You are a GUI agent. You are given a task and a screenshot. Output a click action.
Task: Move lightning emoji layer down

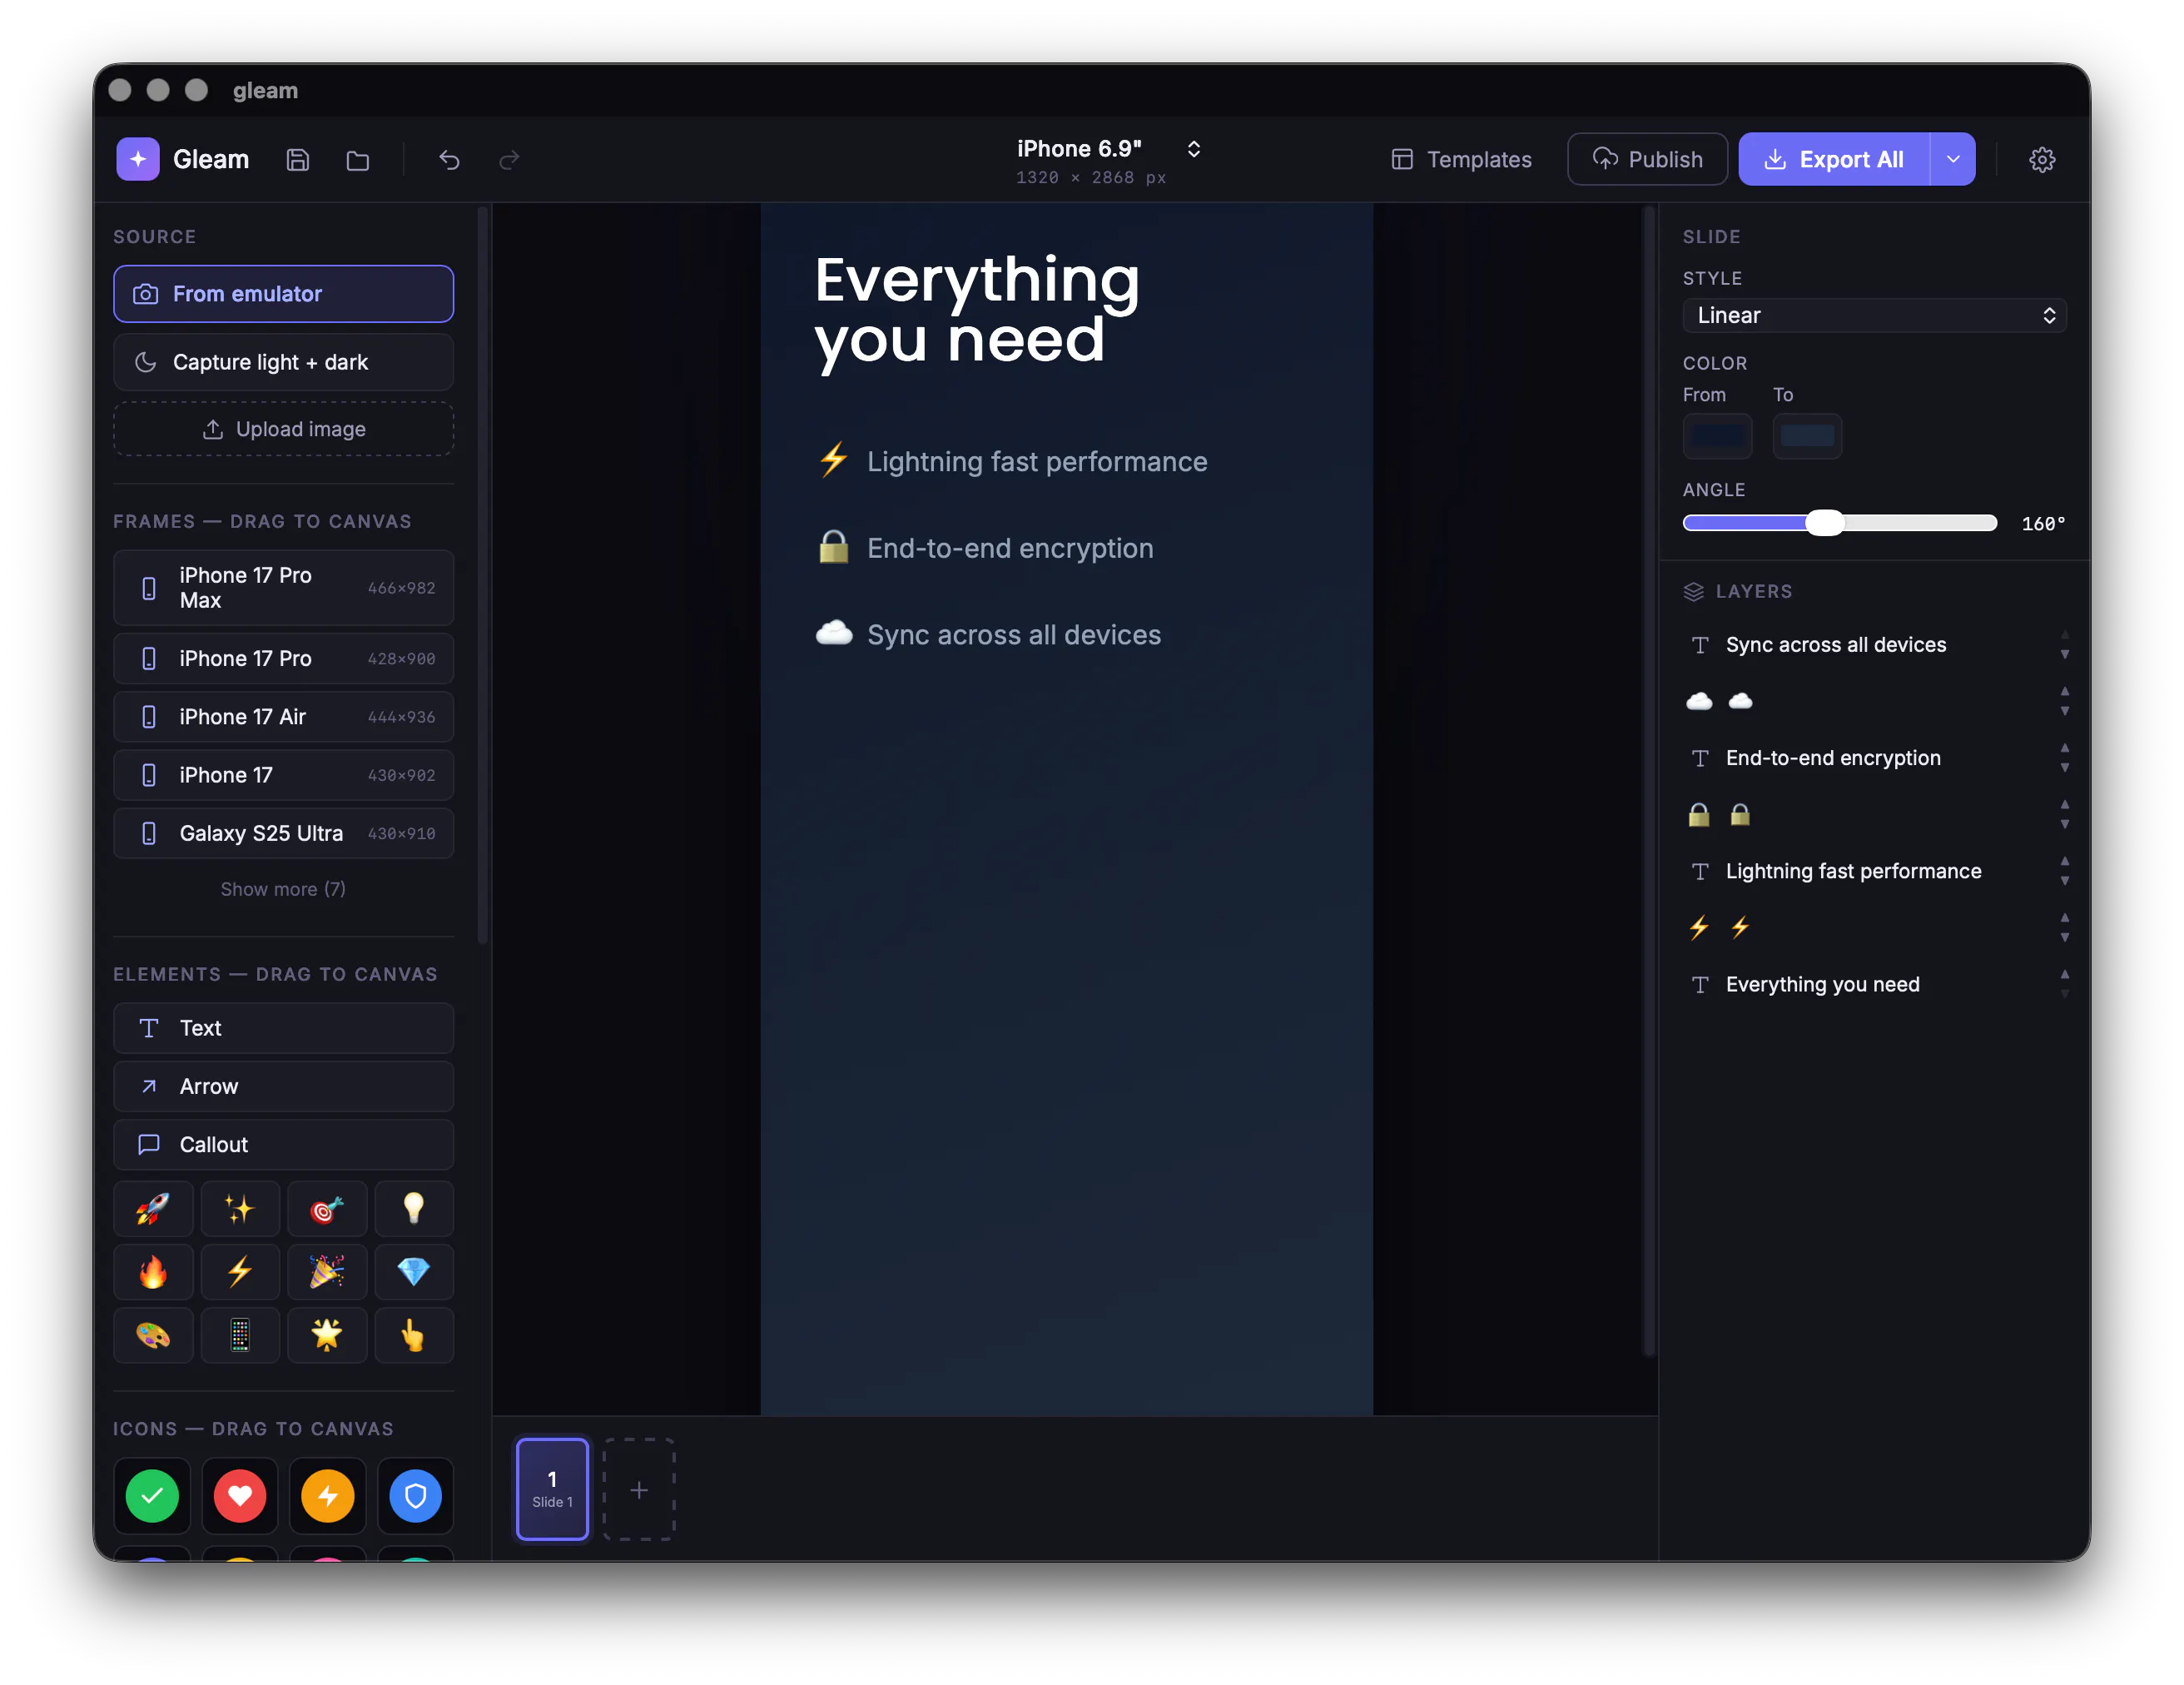[2065, 938]
